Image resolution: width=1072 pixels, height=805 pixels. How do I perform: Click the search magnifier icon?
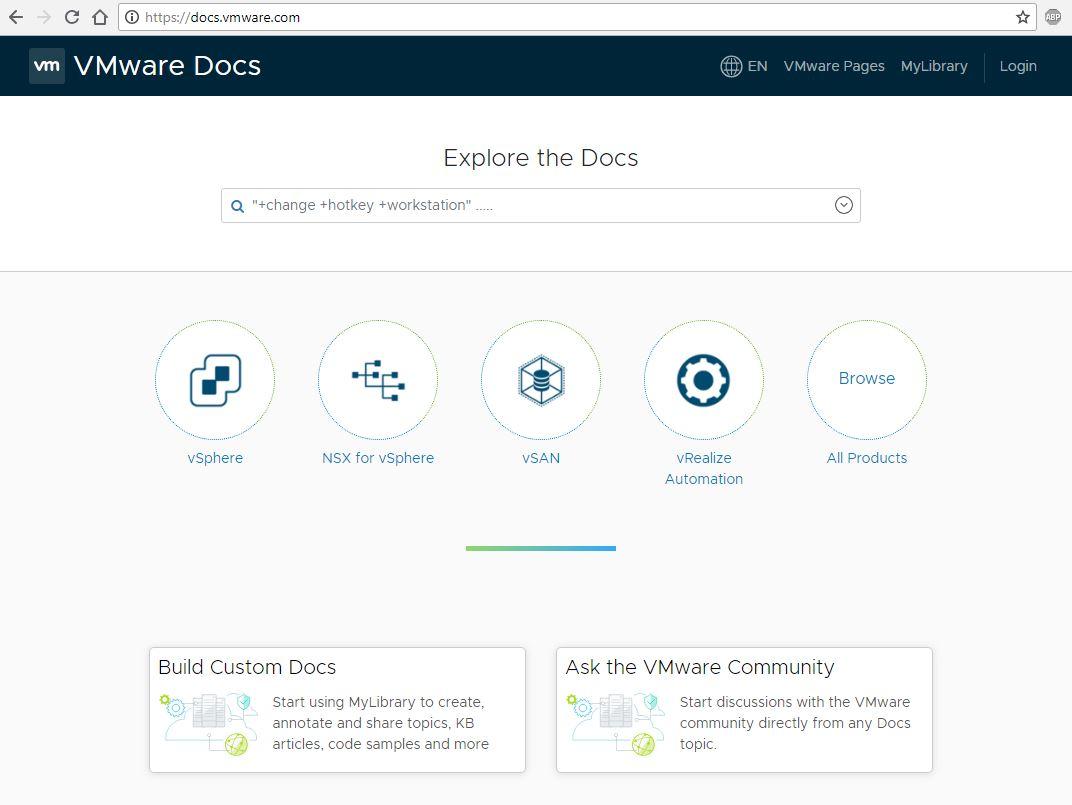[x=237, y=206]
